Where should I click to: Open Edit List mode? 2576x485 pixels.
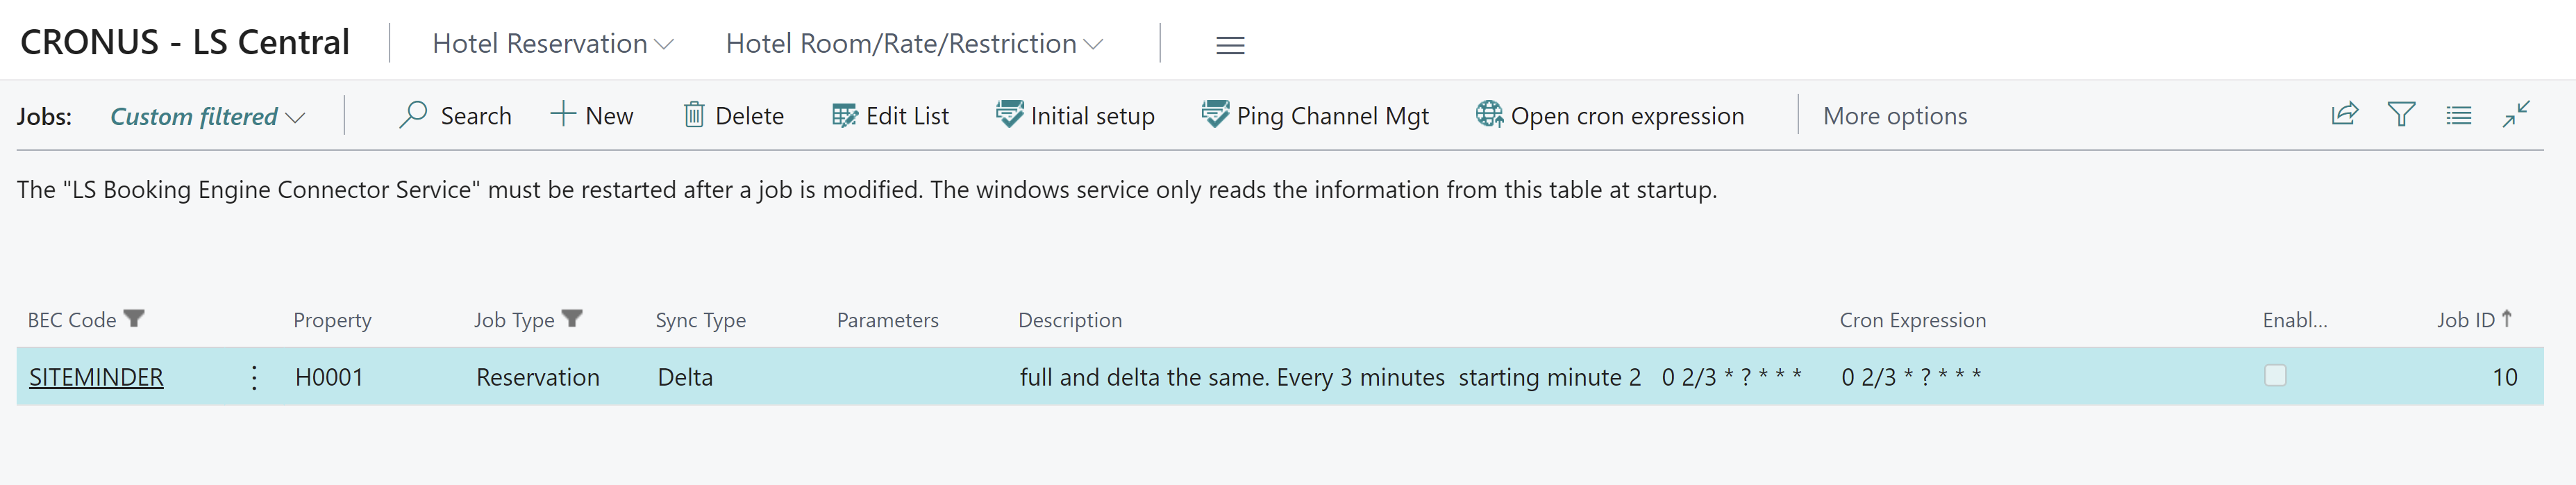[890, 116]
